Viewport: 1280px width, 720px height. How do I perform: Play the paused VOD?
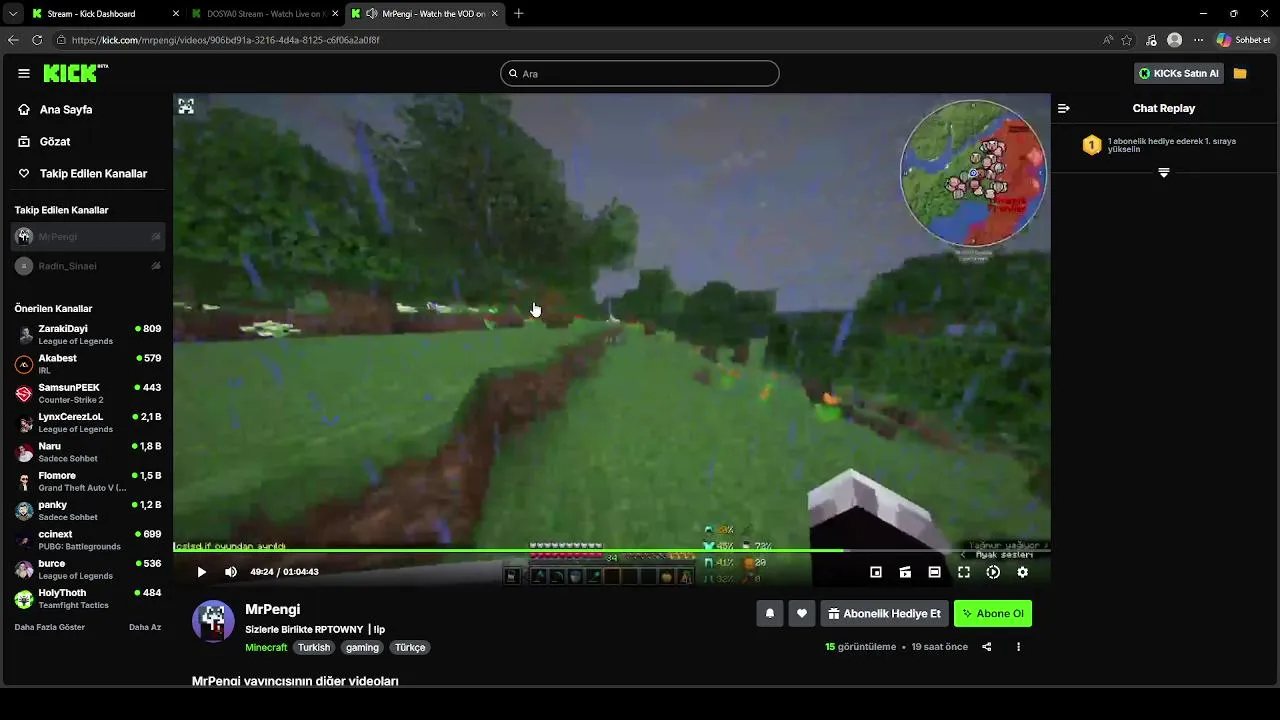pos(201,572)
